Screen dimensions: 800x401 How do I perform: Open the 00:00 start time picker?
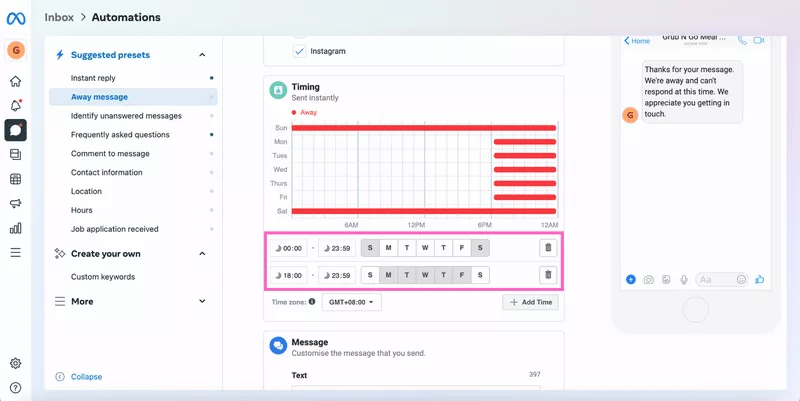[x=288, y=248]
